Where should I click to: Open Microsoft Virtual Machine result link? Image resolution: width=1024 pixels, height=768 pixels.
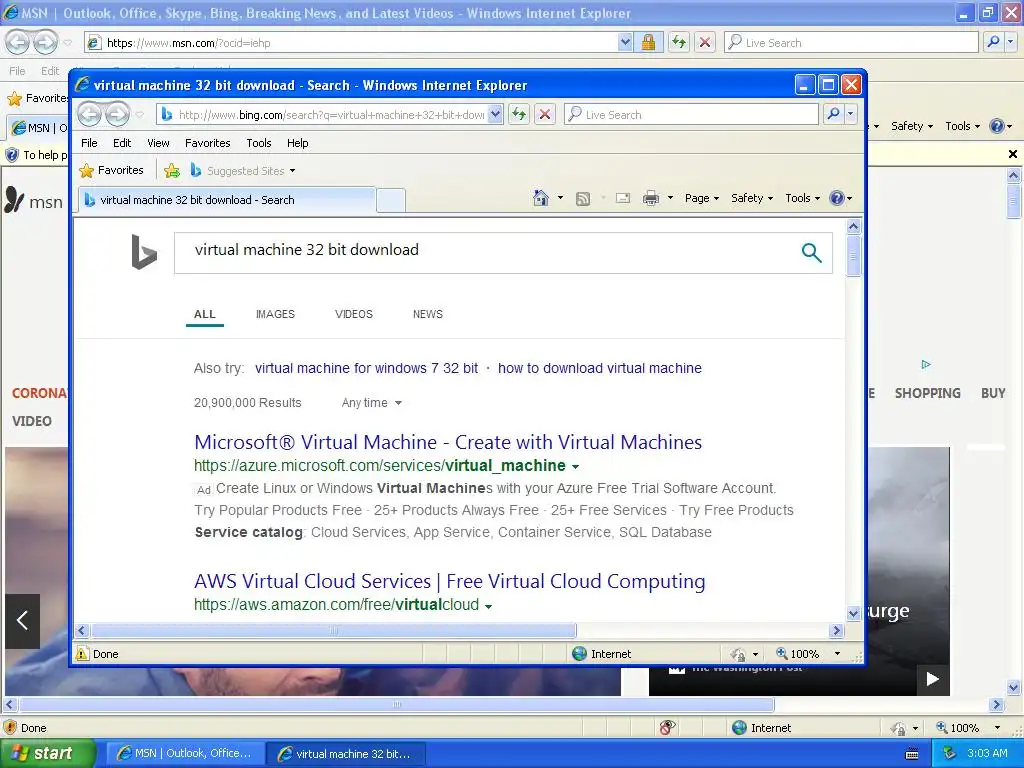(448, 442)
